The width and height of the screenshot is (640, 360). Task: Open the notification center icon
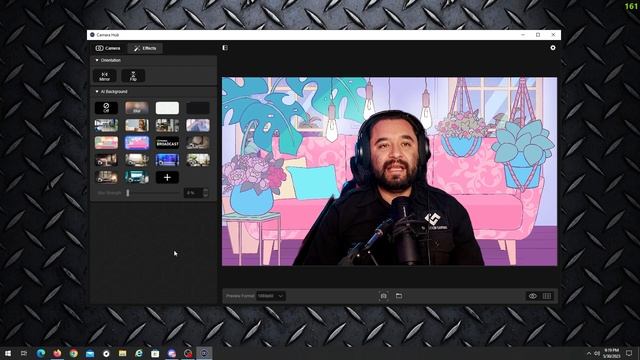(629, 353)
